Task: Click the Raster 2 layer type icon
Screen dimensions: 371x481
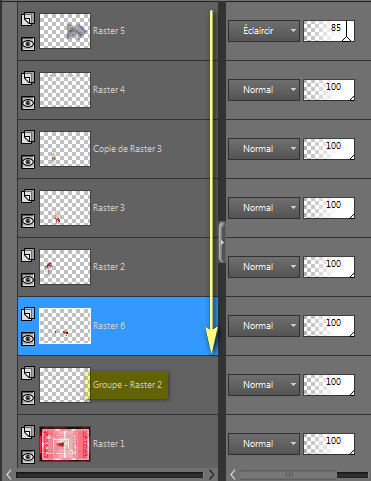Action: pos(28,255)
